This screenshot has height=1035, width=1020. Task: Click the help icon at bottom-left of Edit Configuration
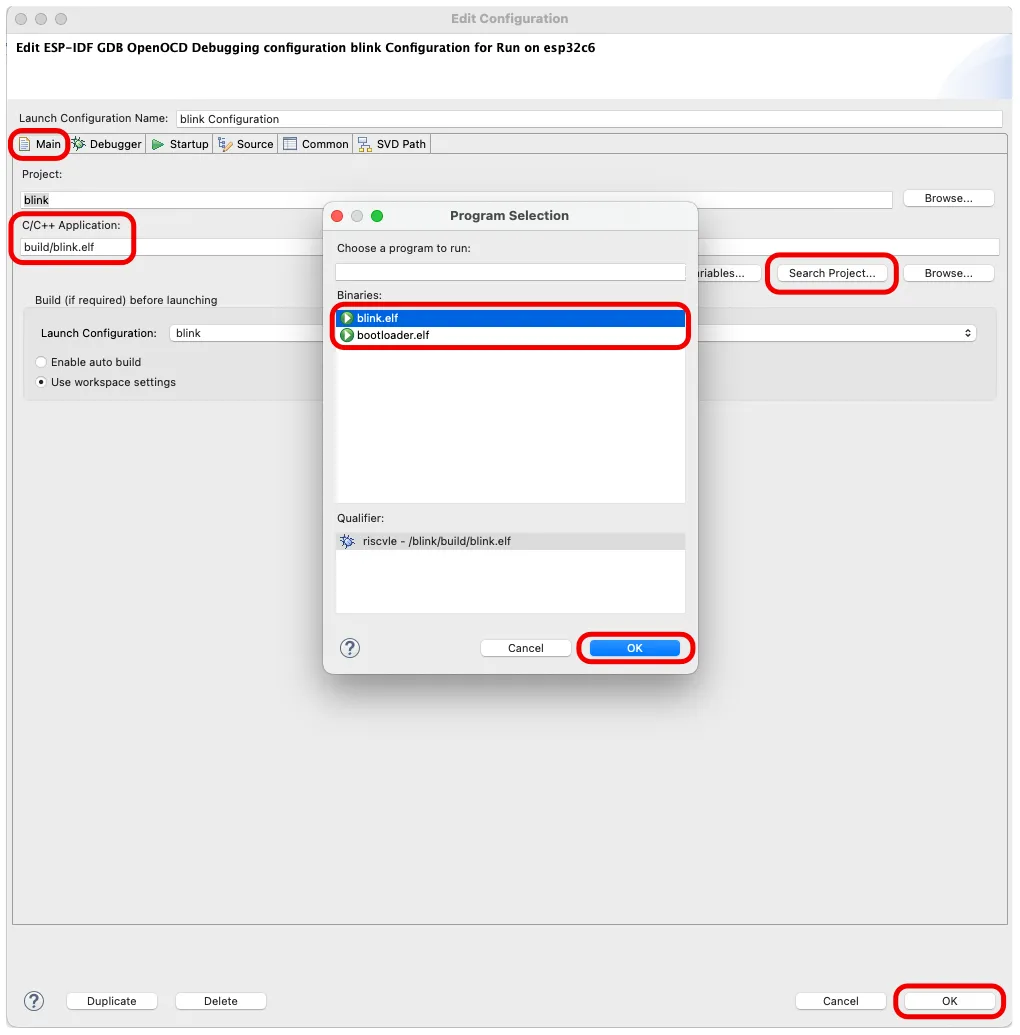(34, 1001)
